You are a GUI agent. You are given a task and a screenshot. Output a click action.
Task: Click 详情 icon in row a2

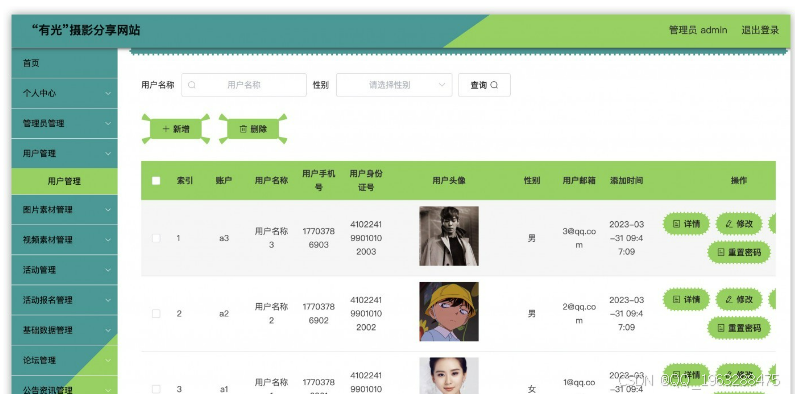676,299
